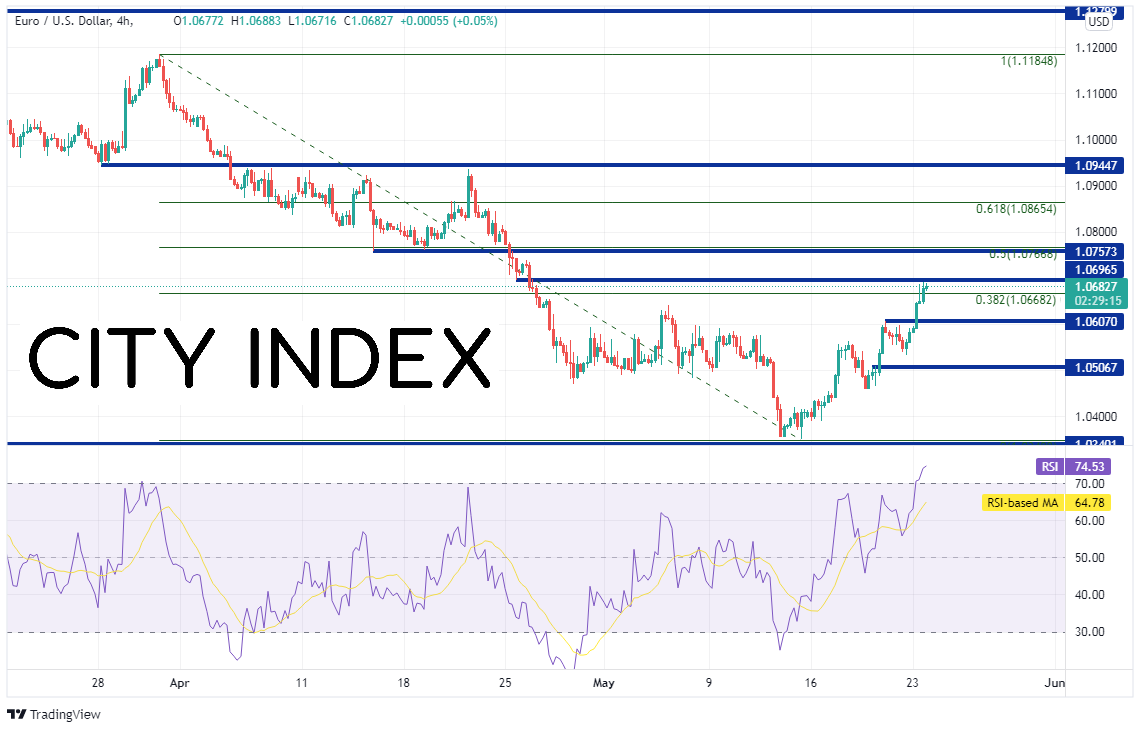
Task: Click the RSI-based MA value 64.78
Action: click(1089, 503)
